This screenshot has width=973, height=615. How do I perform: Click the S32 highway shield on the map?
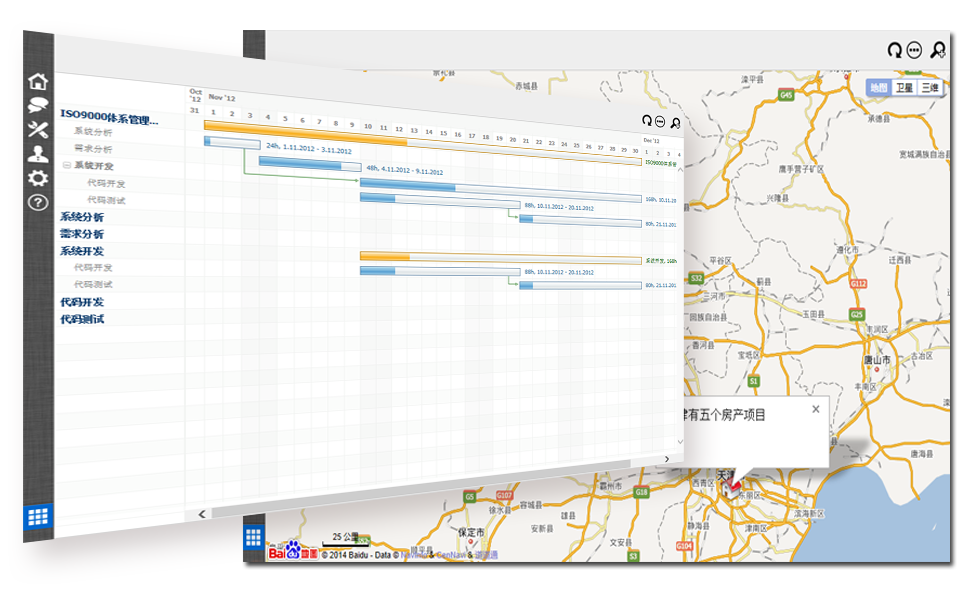[696, 279]
